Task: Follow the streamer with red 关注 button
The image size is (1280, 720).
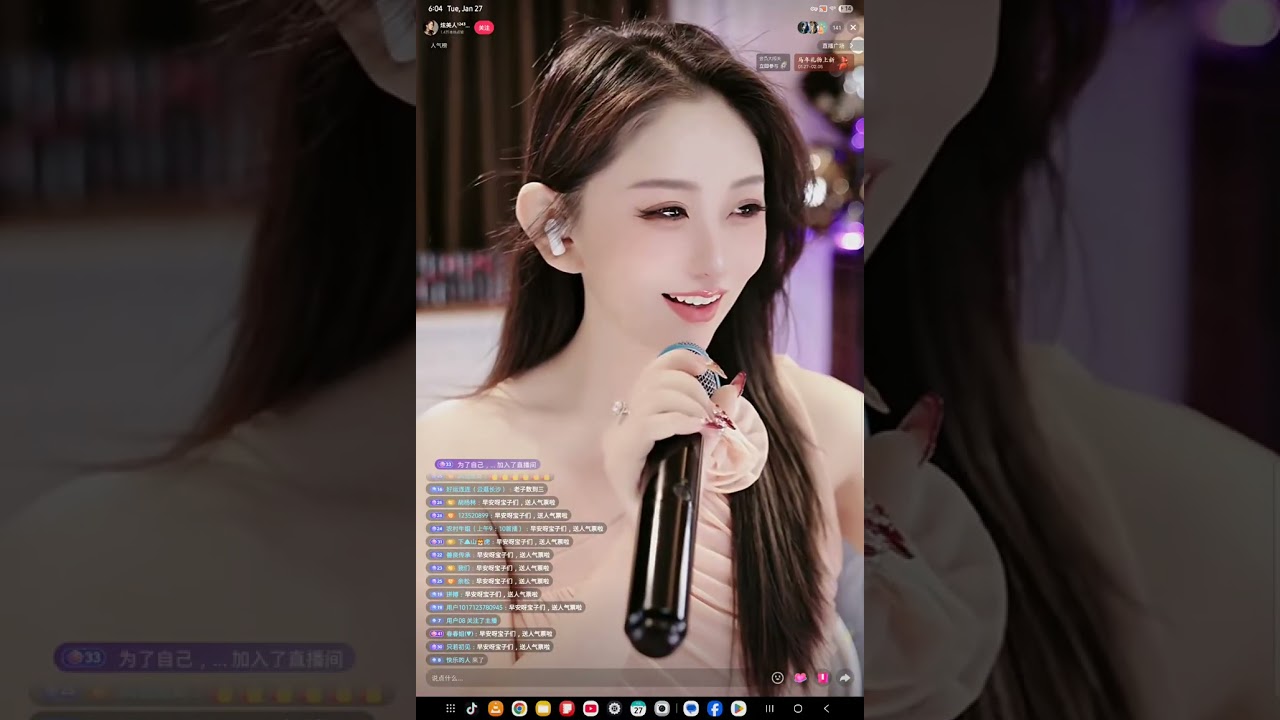Action: click(x=484, y=28)
